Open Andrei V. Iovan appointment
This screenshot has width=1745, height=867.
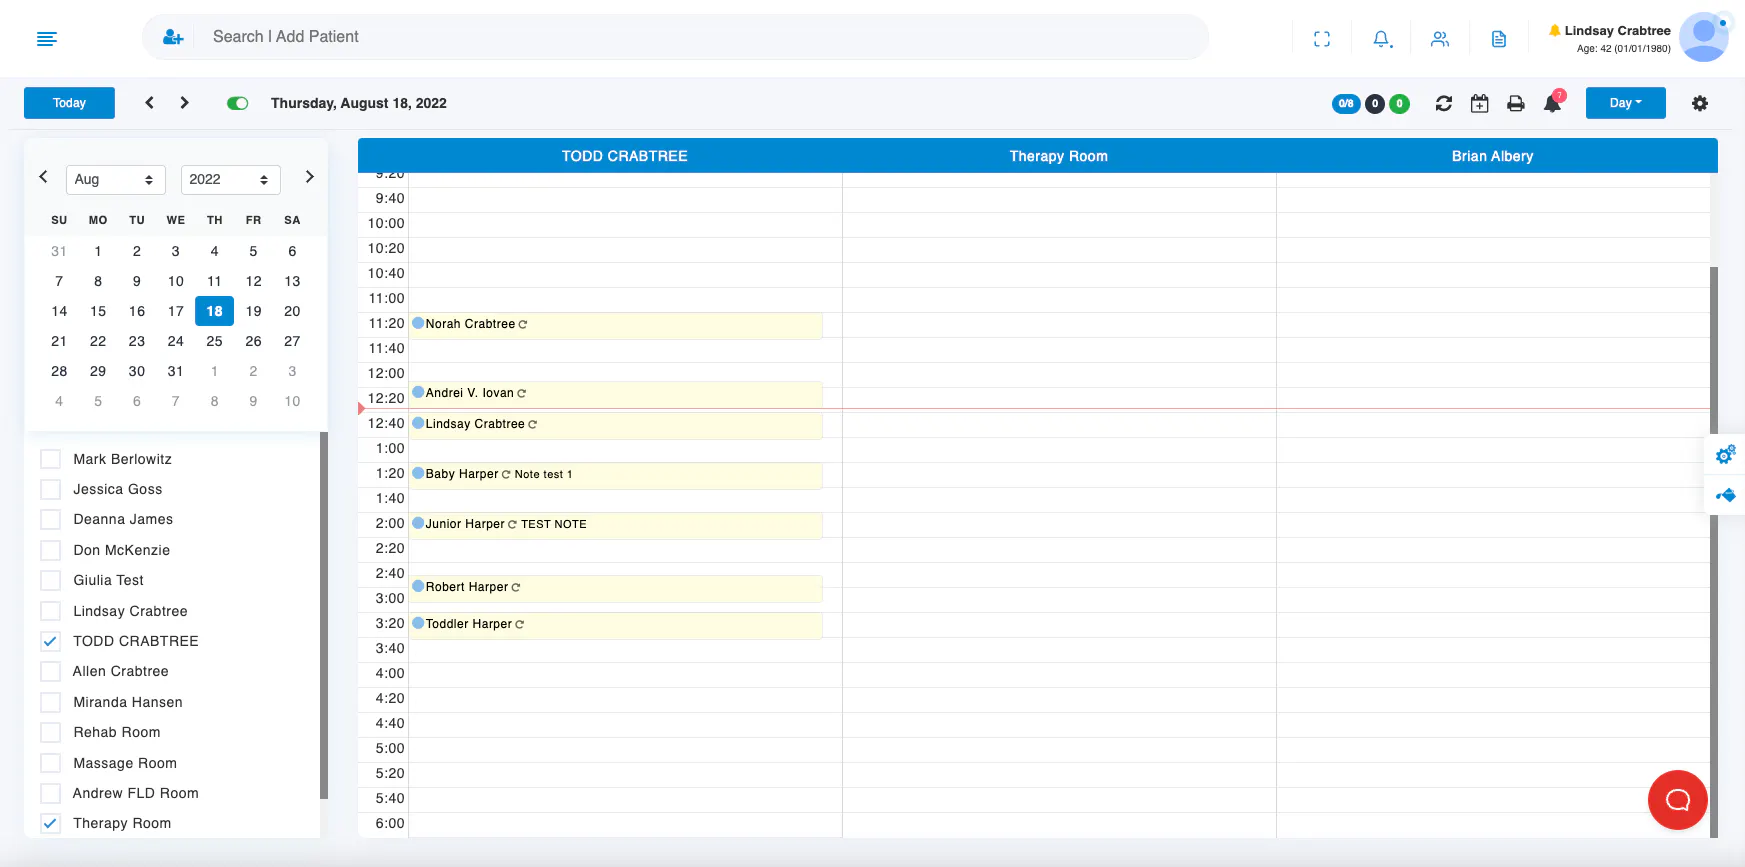(616, 395)
